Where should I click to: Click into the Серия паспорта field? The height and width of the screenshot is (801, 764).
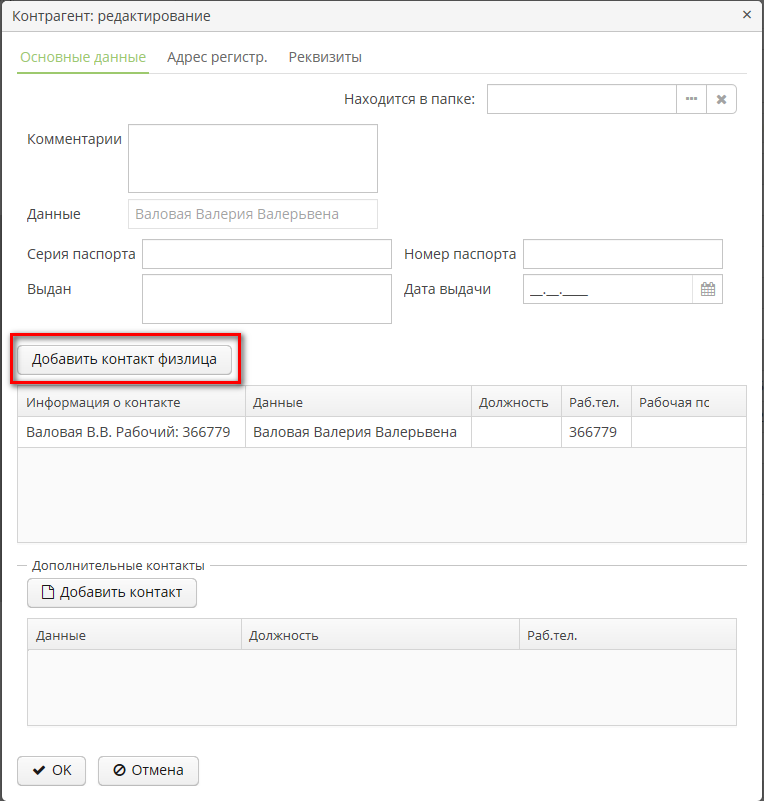266,254
